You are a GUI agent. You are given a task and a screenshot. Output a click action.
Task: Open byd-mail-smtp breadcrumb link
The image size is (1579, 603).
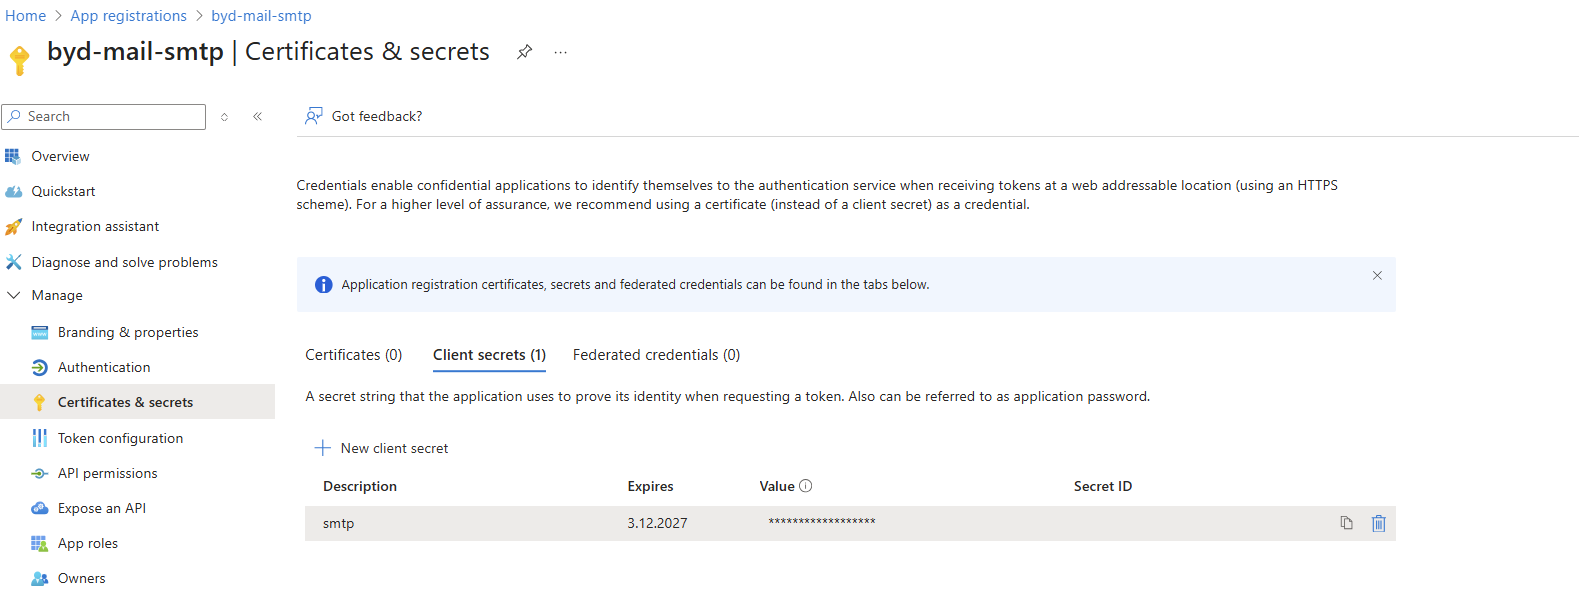pos(261,16)
